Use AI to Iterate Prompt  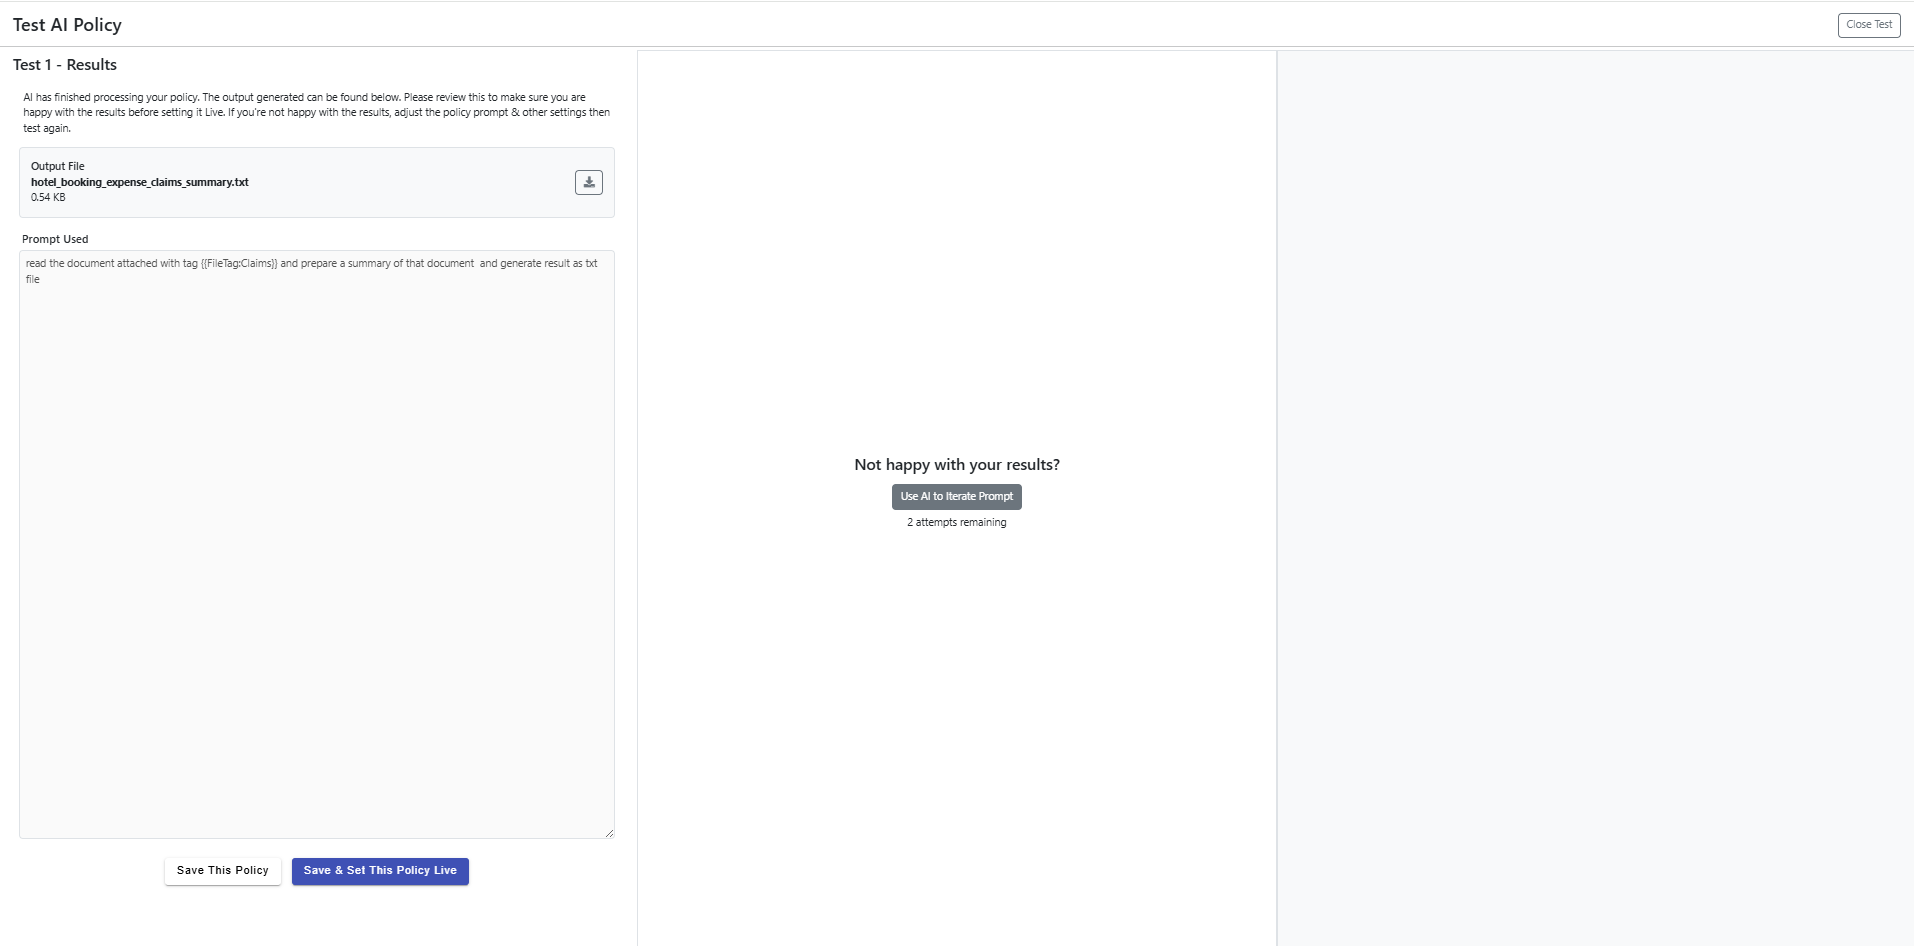click(x=956, y=497)
